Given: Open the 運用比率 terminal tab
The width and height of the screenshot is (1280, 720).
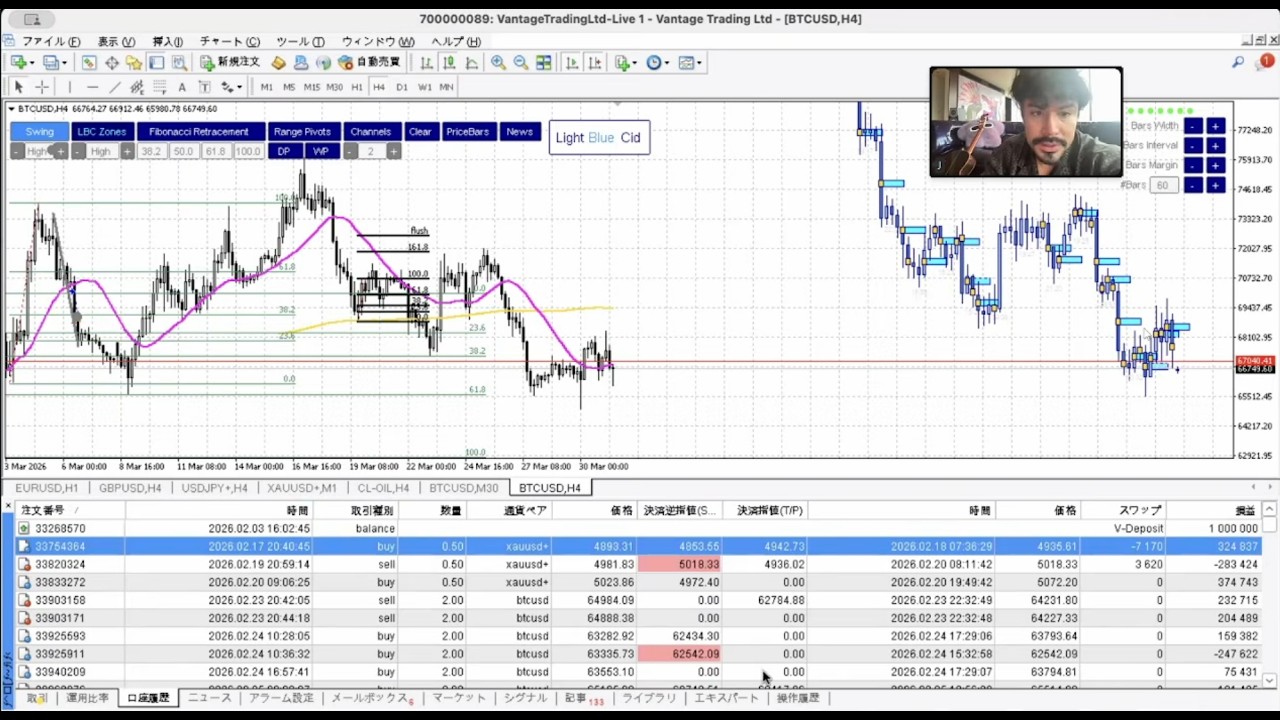Looking at the screenshot, I should (88, 698).
